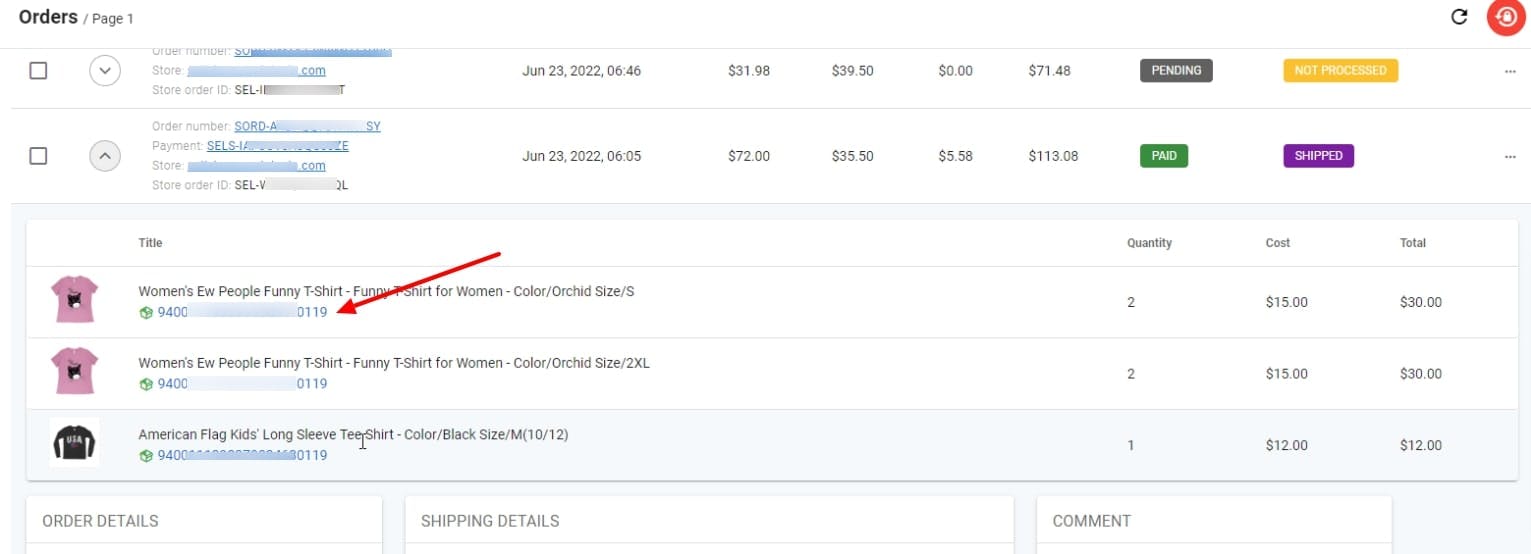
Task: Click package icon beside Orchid Size/S tracking
Action: (x=146, y=312)
